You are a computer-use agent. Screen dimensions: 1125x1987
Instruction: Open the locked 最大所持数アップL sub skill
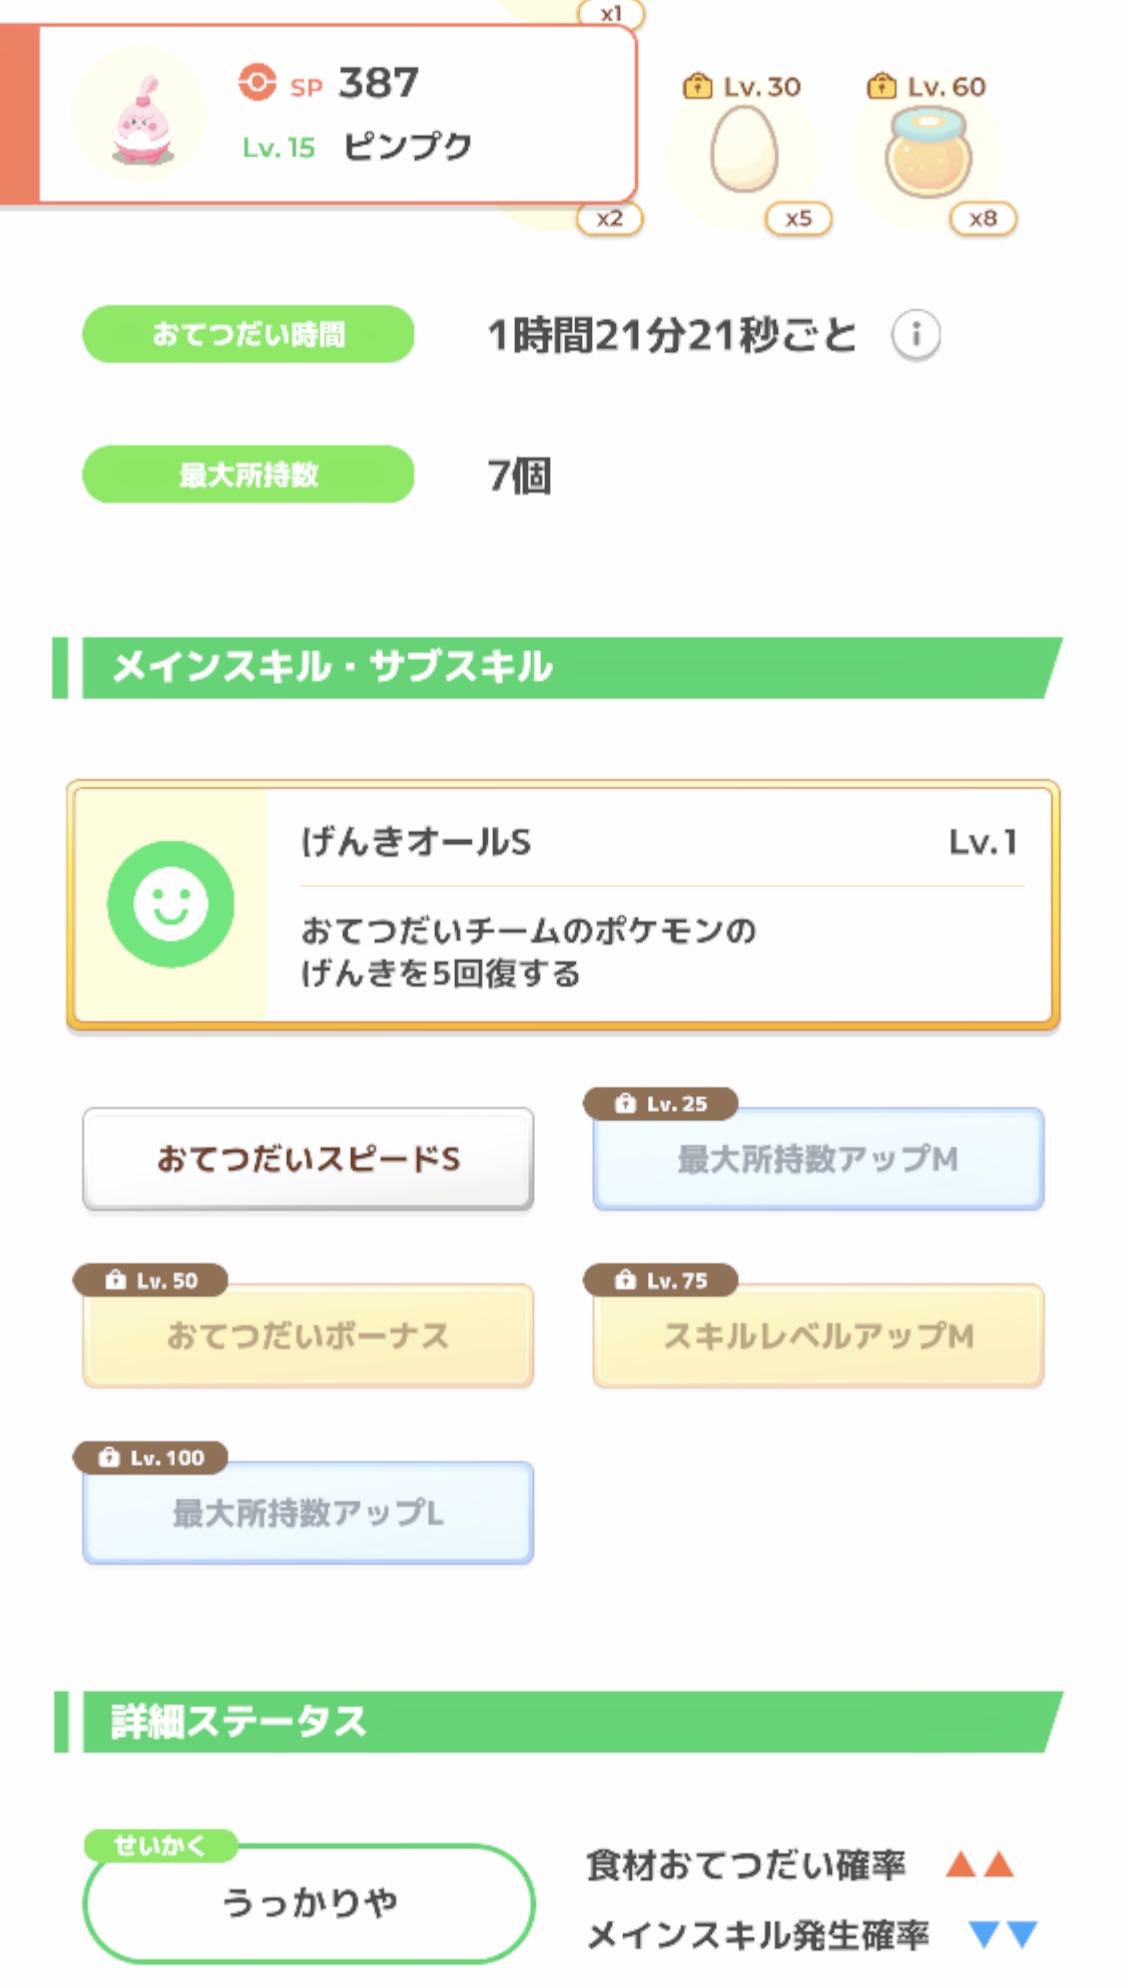tap(308, 1513)
